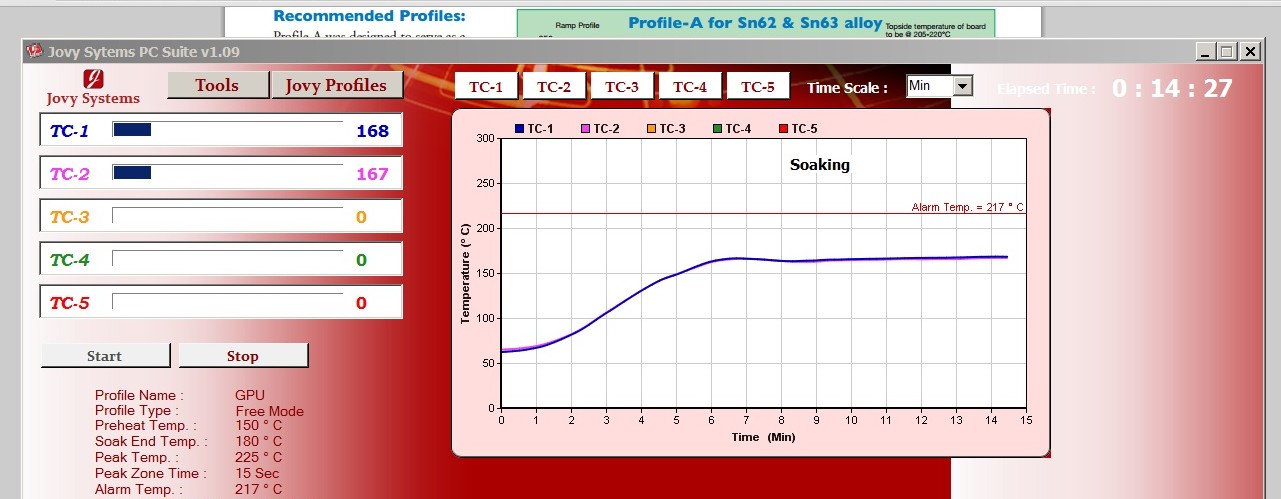
Task: Toggle the TC-1 channel button above the chart
Action: 486,87
